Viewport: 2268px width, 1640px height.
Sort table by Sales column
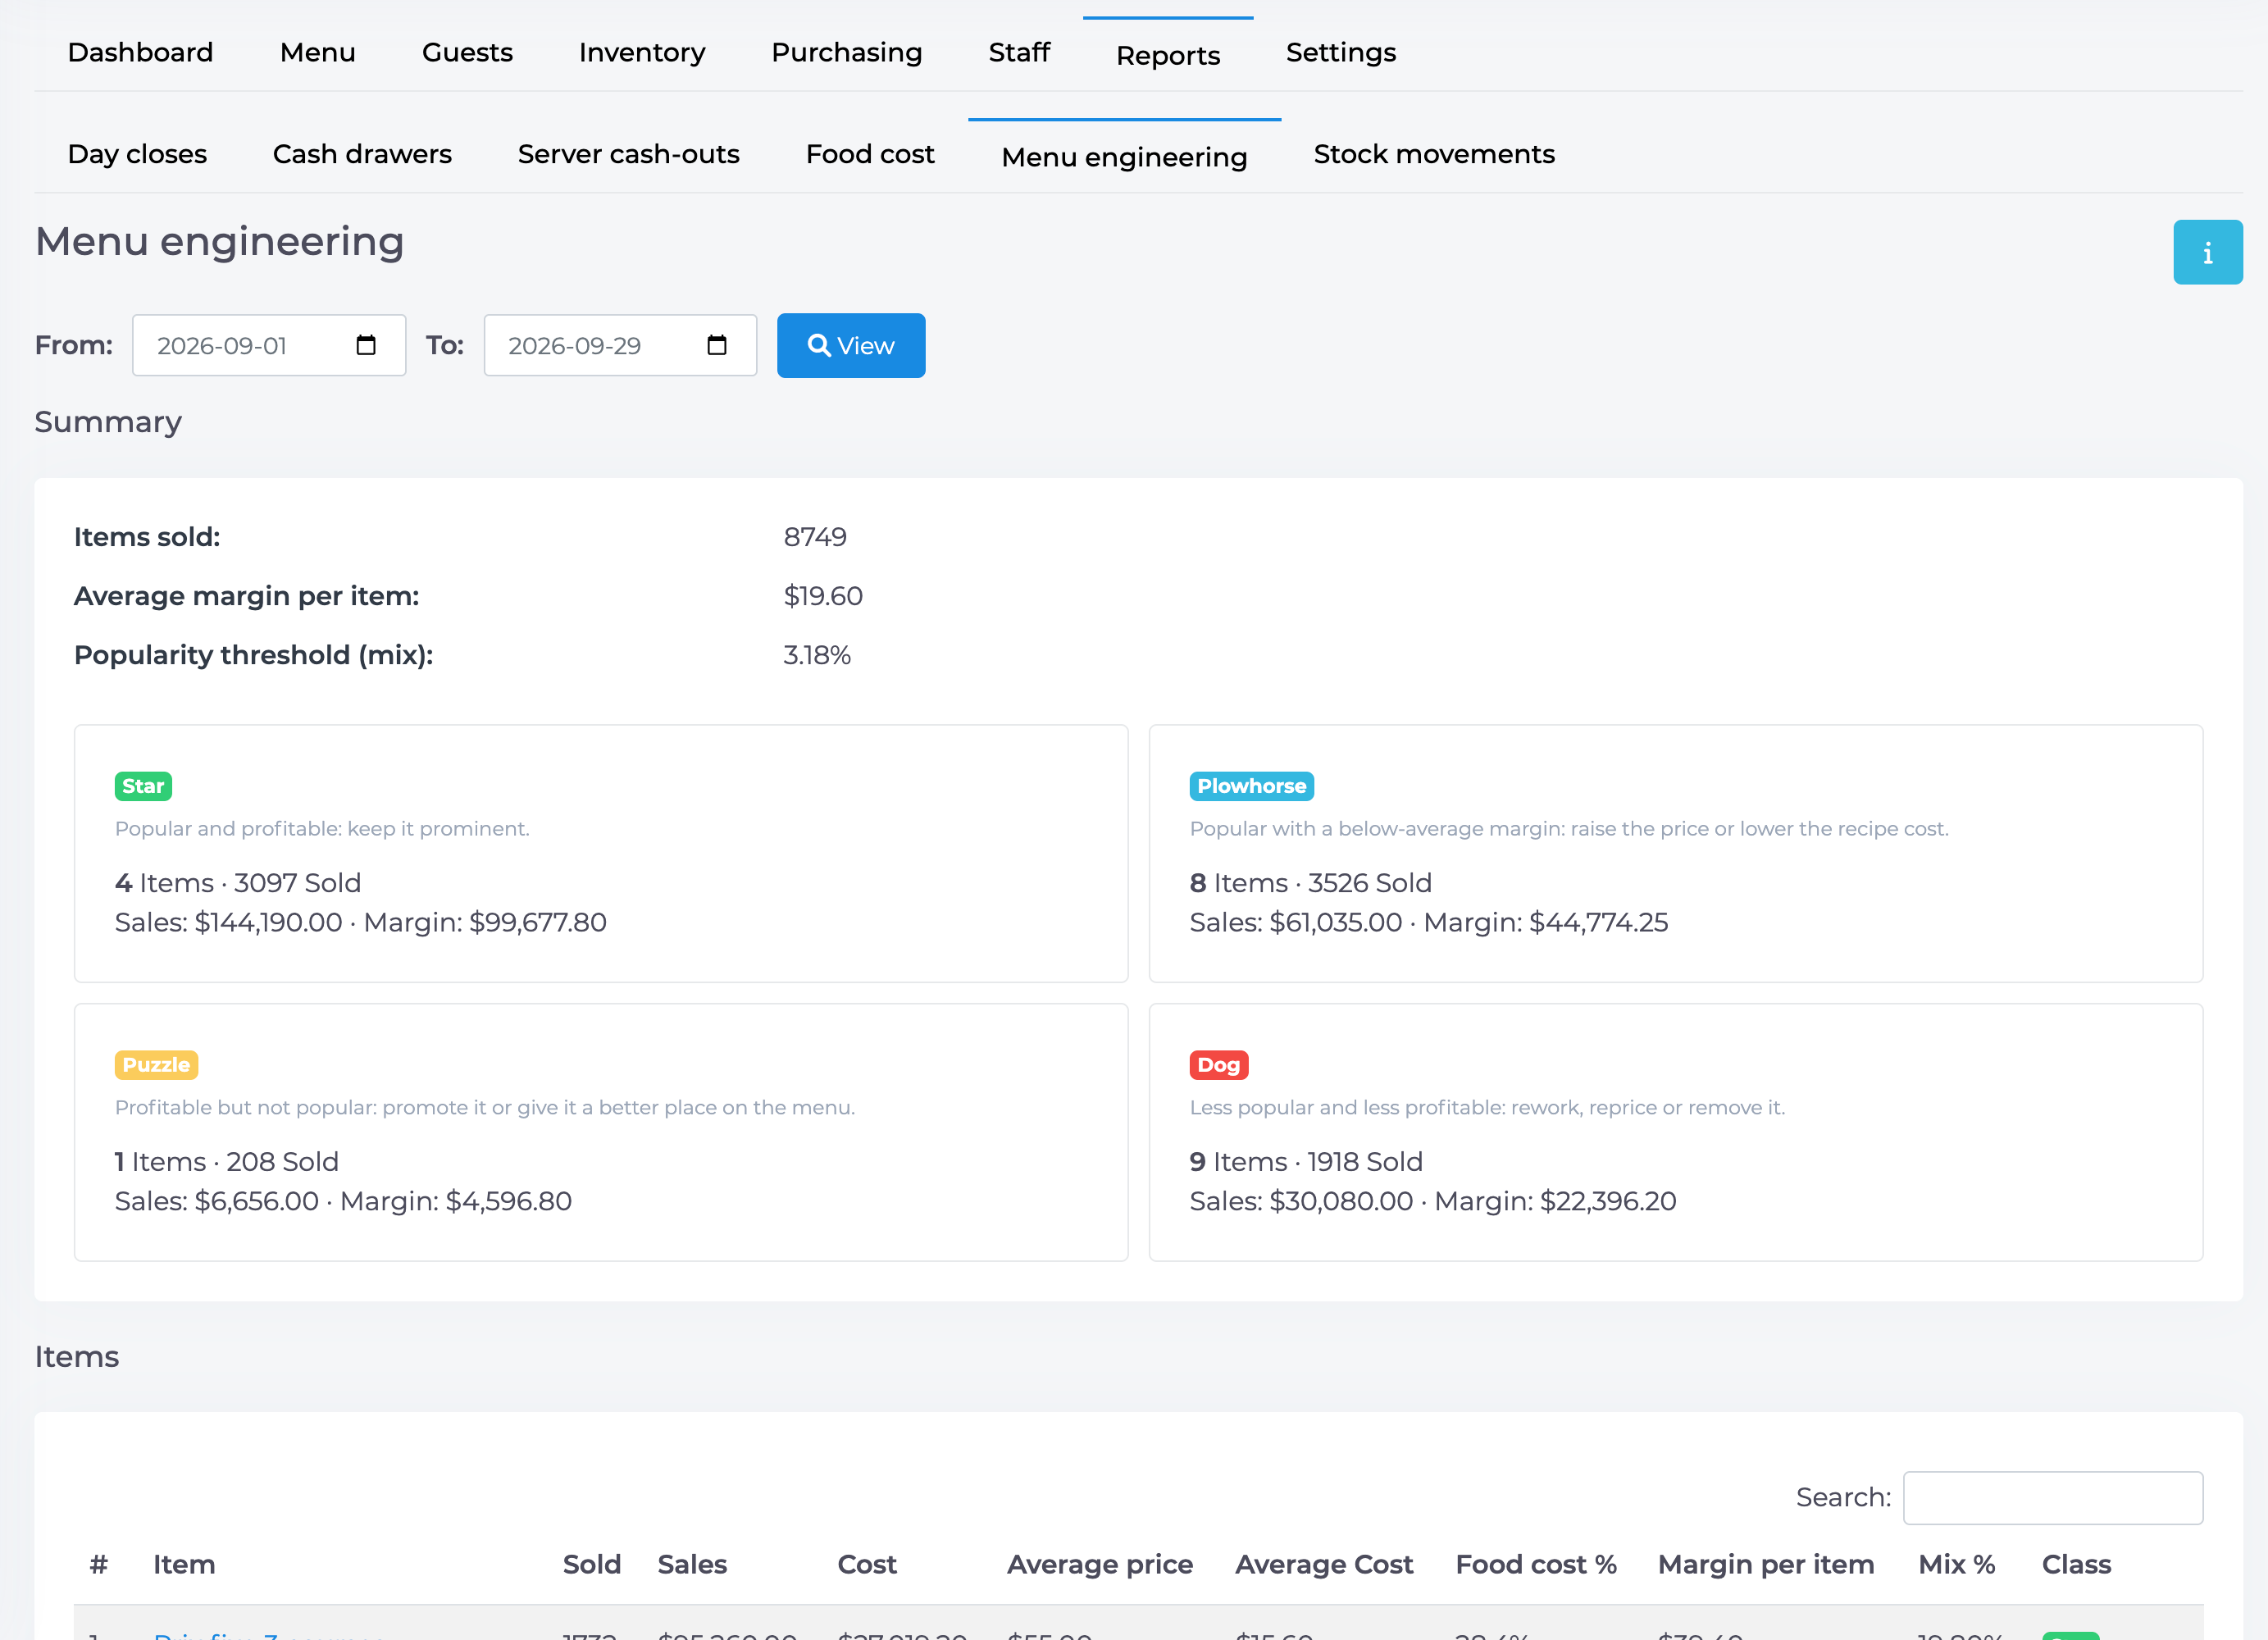(692, 1564)
